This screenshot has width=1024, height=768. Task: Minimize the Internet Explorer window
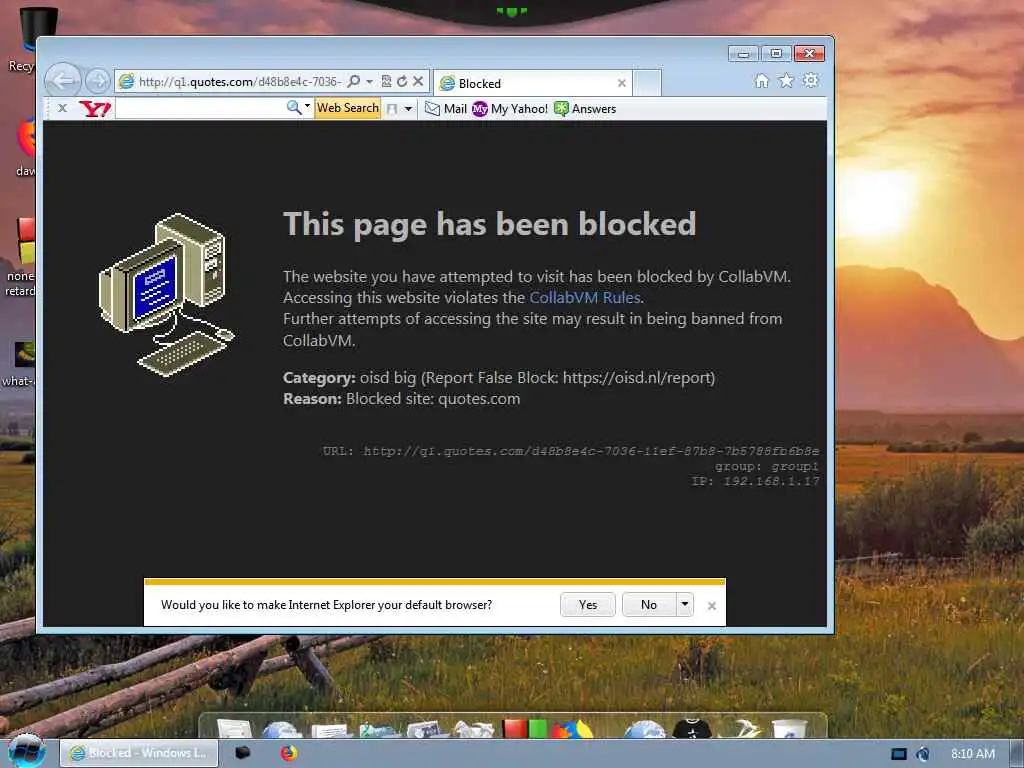click(743, 54)
